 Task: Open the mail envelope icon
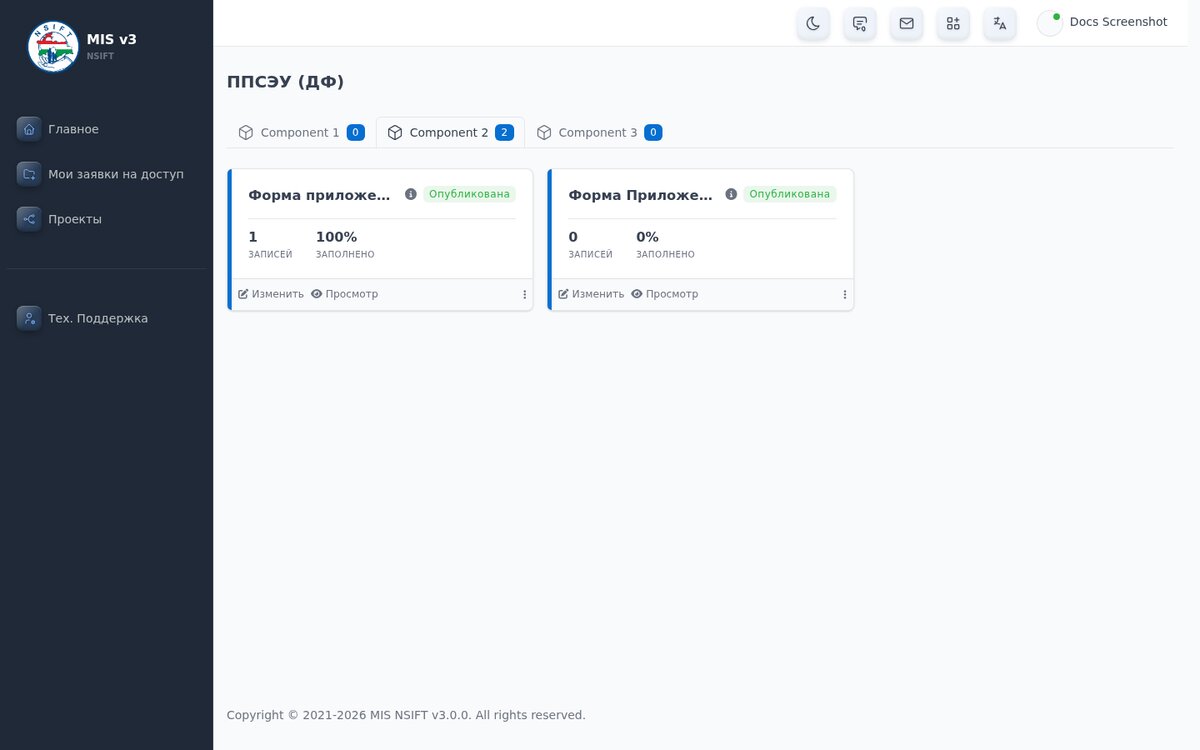[x=906, y=23]
